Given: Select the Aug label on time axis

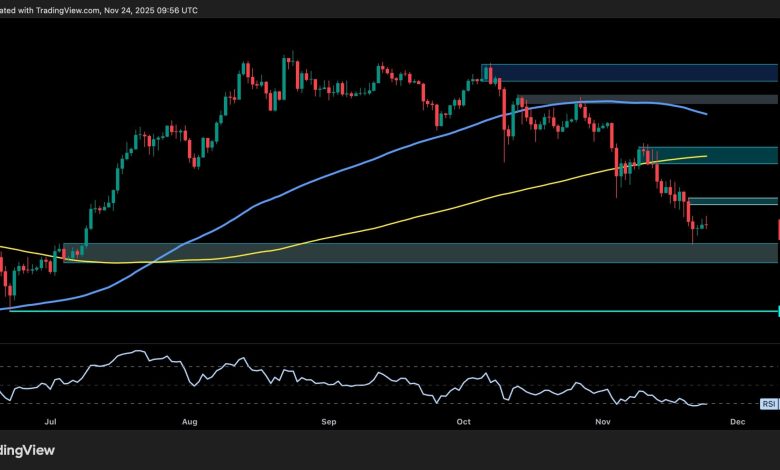Looking at the screenshot, I should (x=191, y=423).
